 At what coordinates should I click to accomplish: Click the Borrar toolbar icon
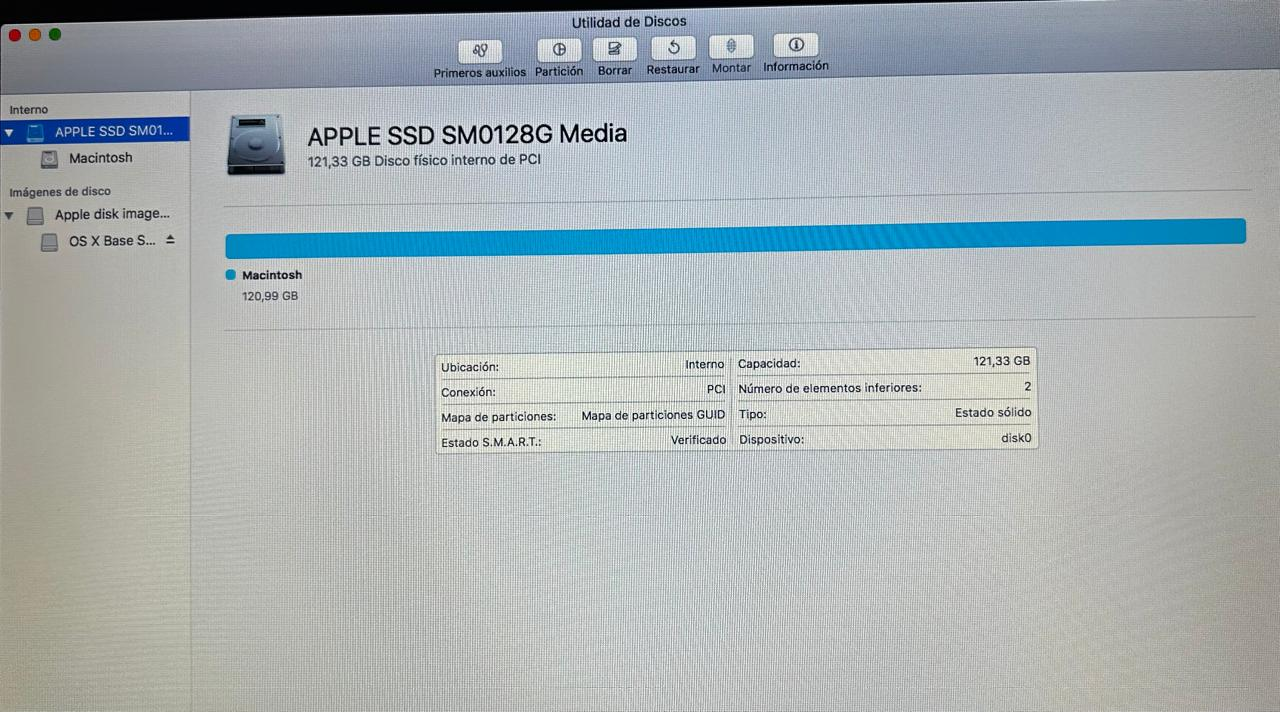615,48
